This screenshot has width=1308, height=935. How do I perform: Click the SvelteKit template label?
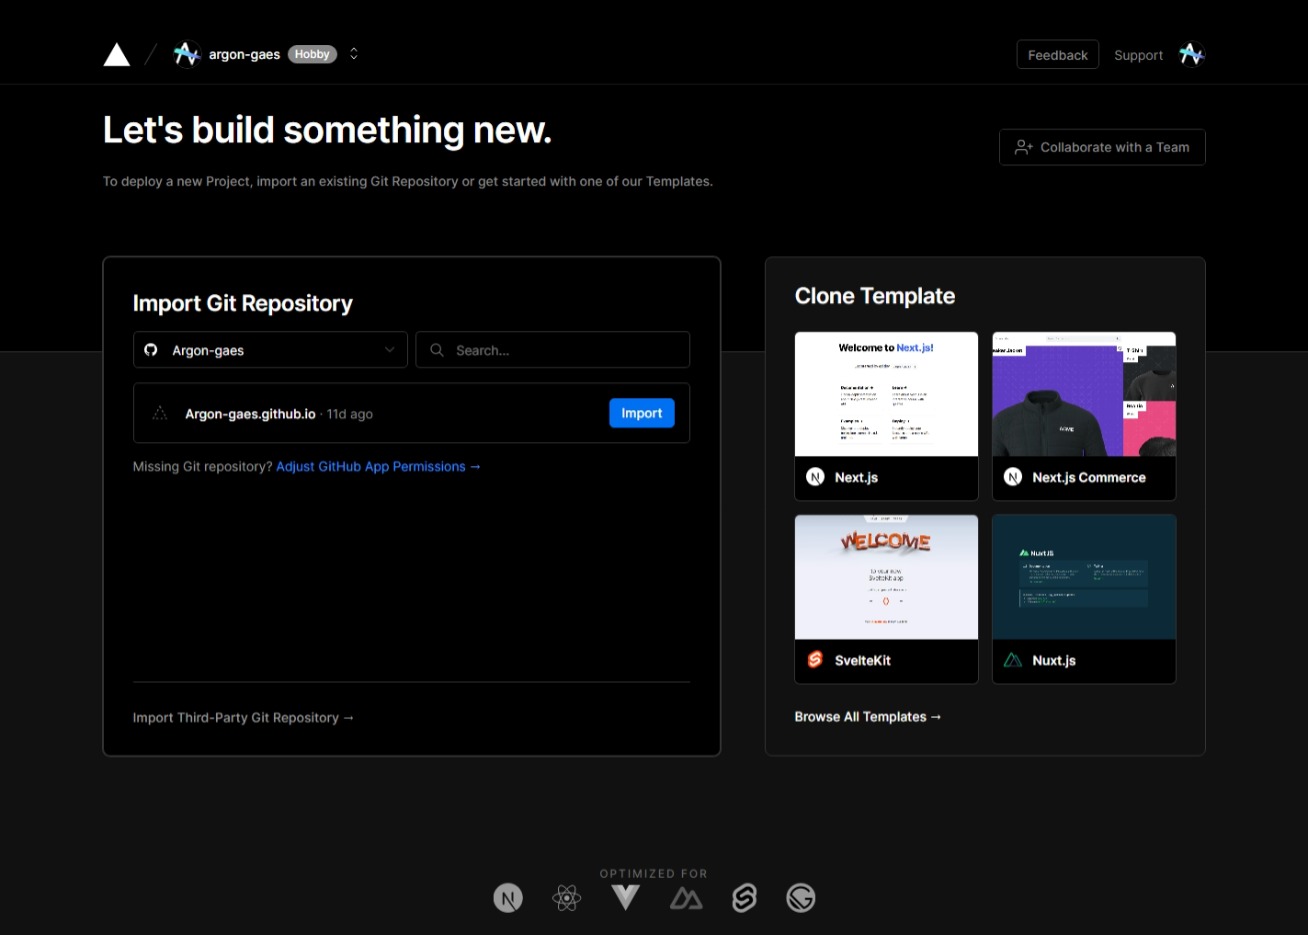click(x=863, y=661)
